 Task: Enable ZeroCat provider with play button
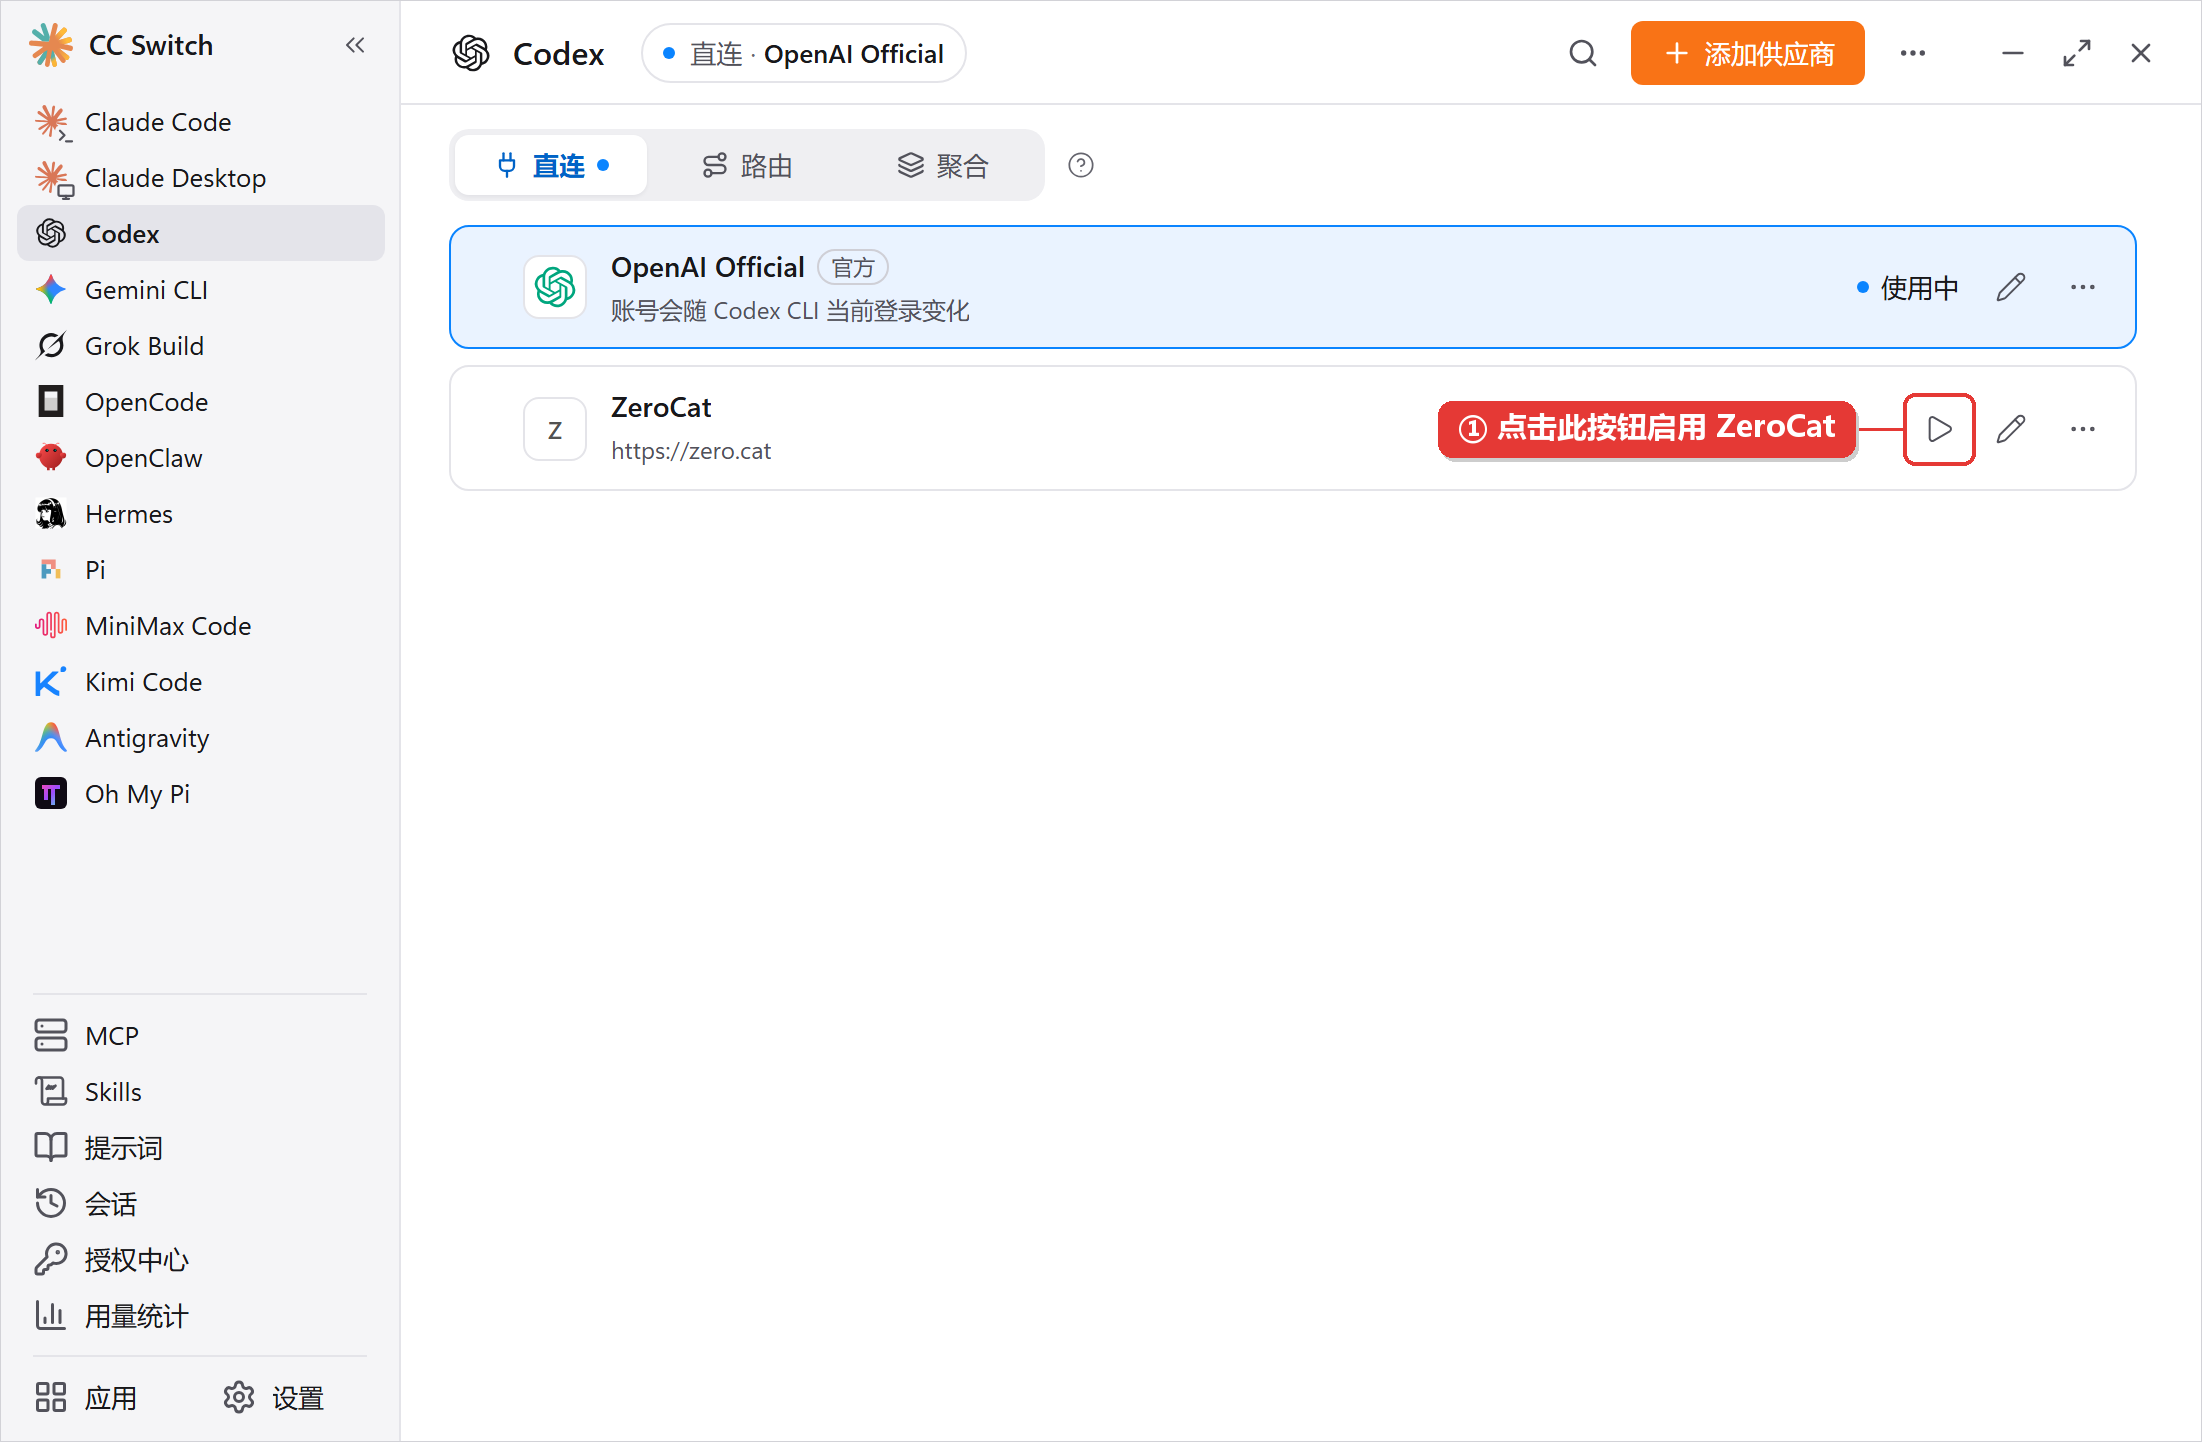coord(1938,429)
